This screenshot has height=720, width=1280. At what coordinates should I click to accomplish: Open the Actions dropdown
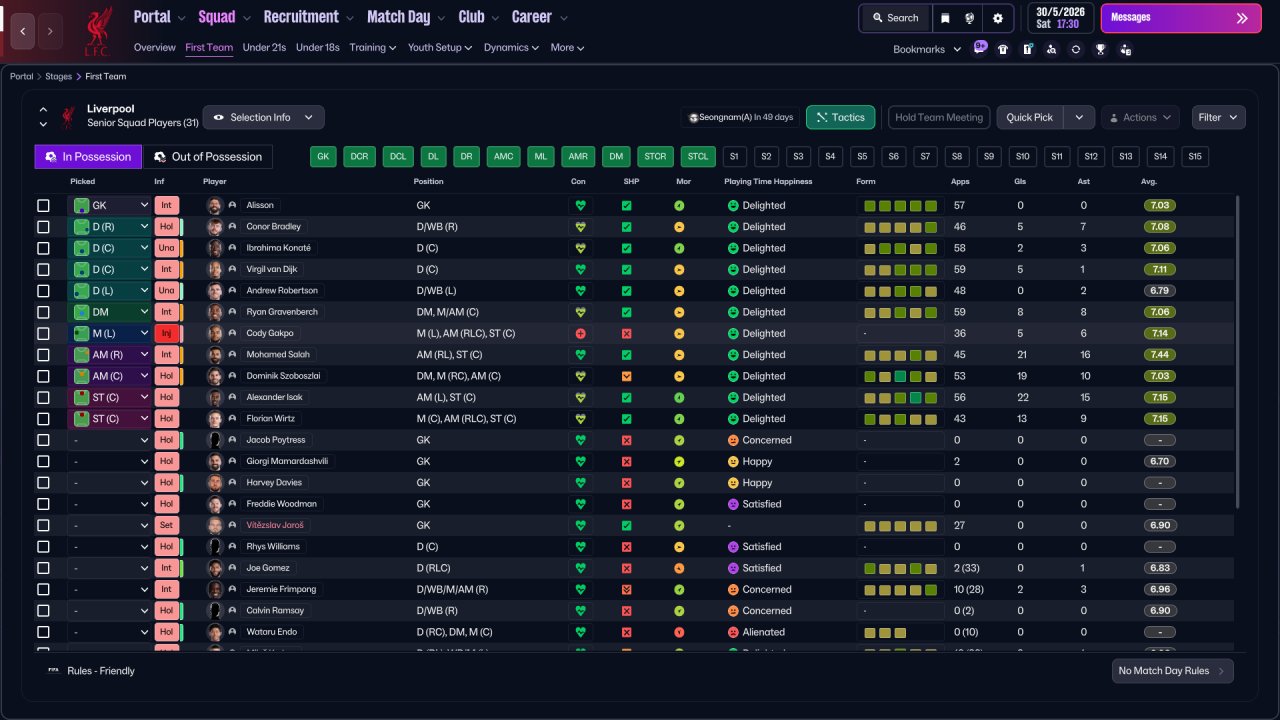(1140, 118)
